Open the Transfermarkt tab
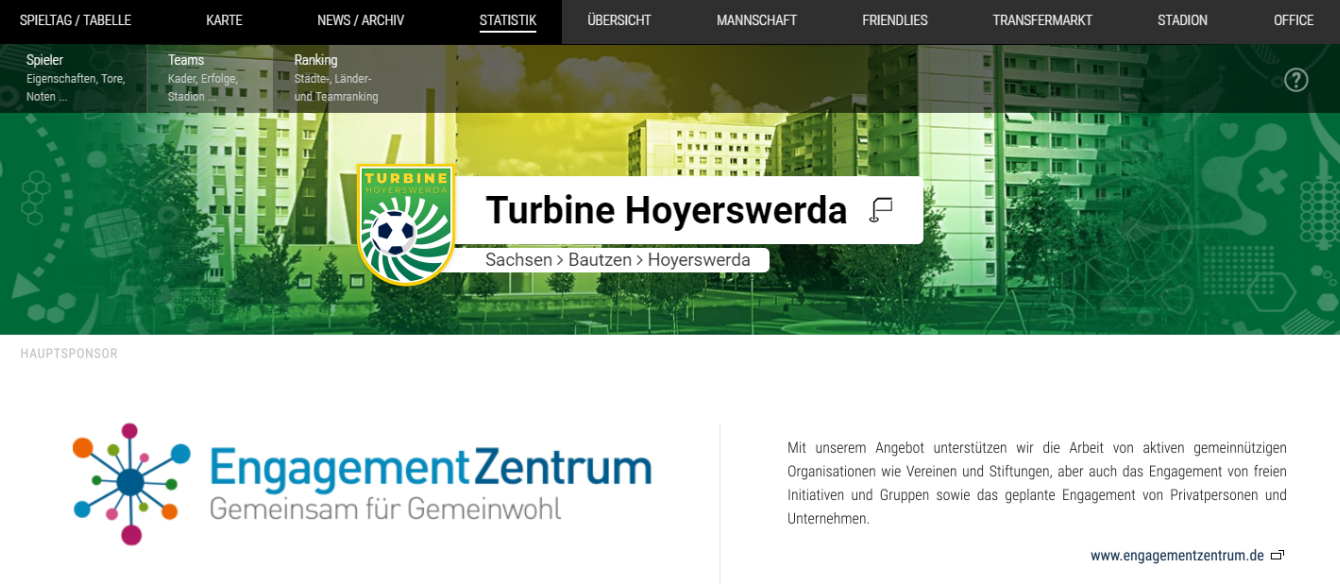 tap(1042, 21)
